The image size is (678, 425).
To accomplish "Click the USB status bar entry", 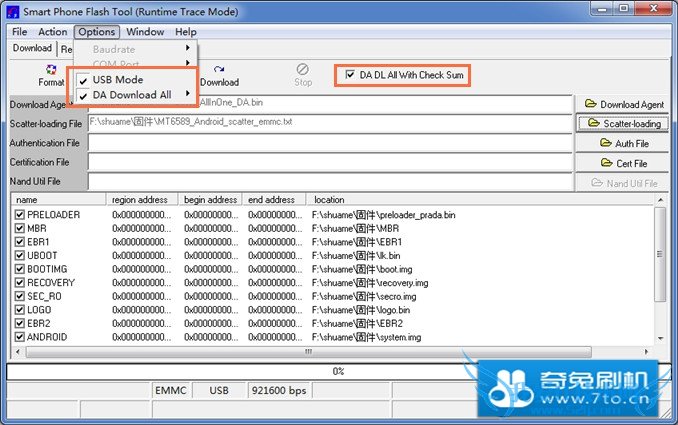I will 219,390.
